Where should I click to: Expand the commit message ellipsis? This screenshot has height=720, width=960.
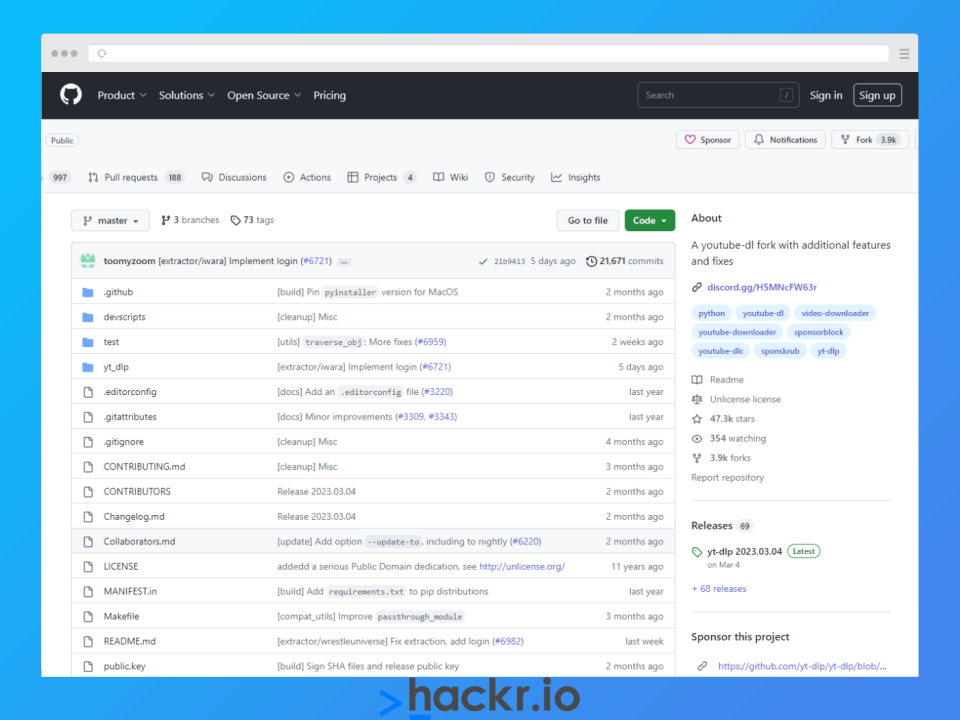344,261
